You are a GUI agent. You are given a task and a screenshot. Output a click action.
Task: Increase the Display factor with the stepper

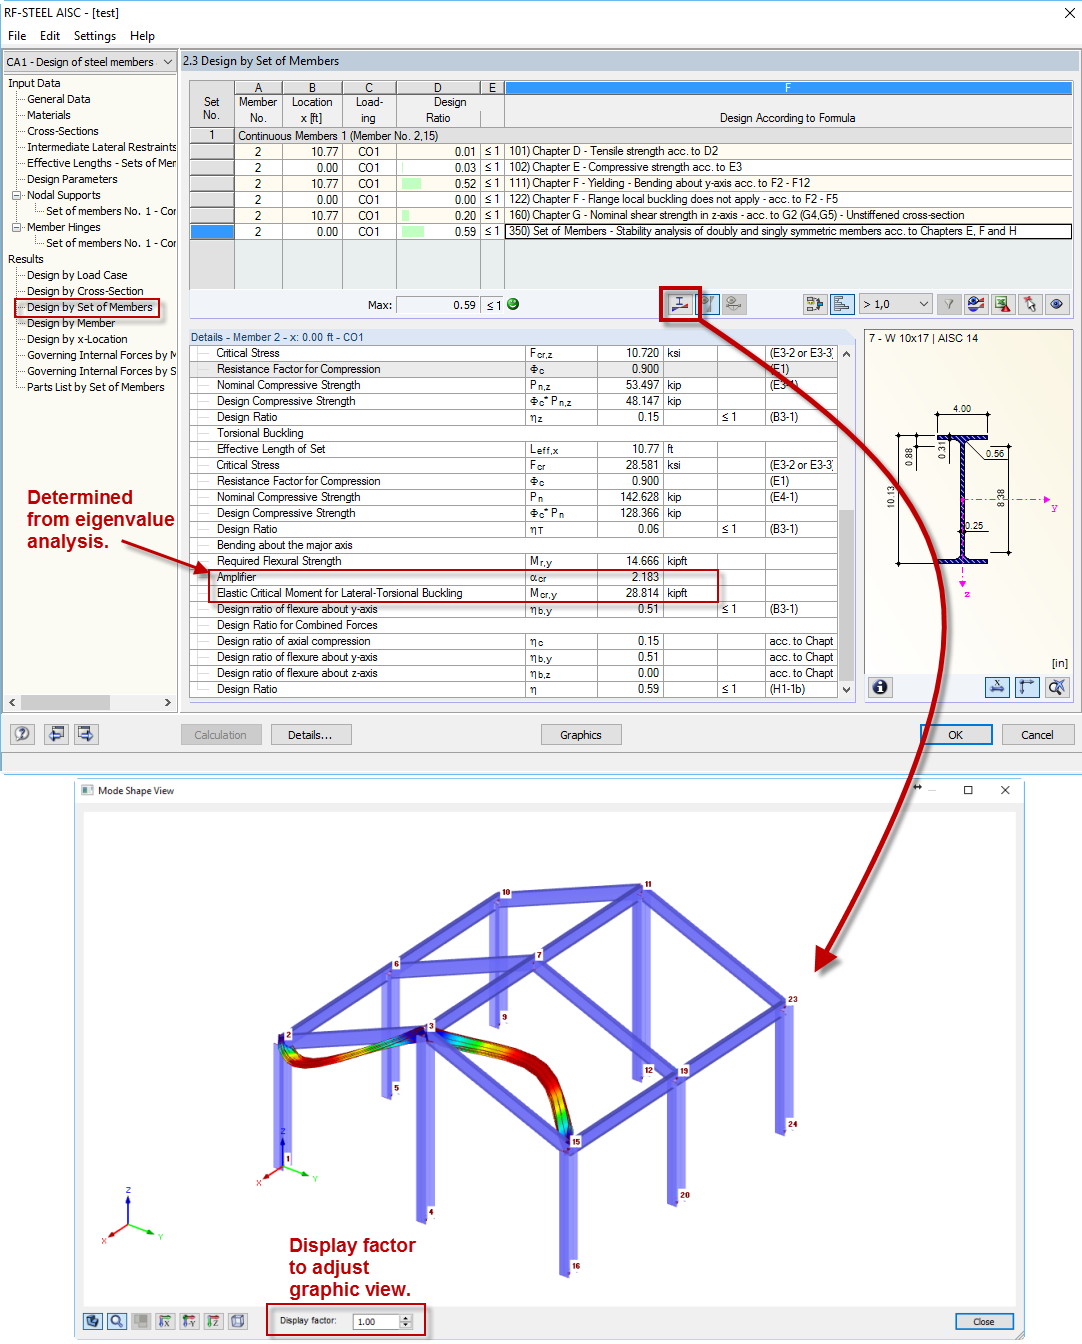point(405,1316)
